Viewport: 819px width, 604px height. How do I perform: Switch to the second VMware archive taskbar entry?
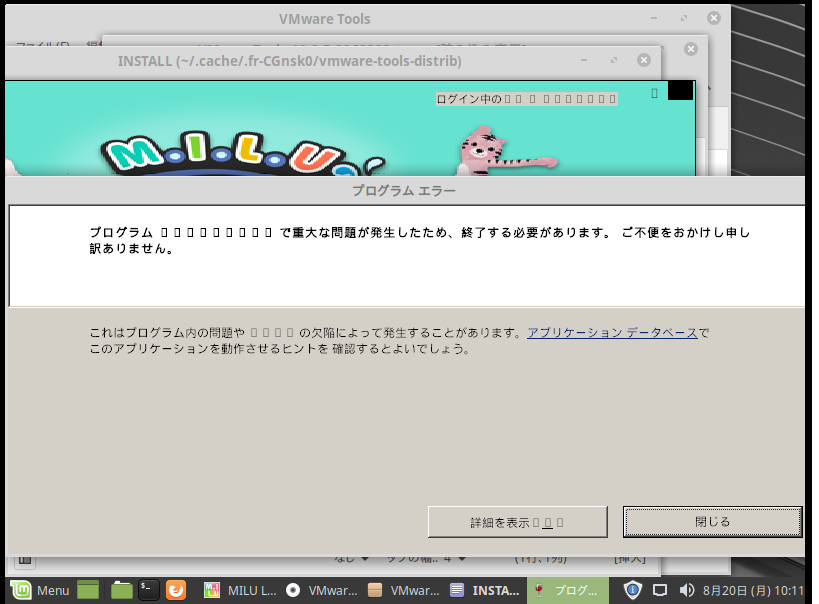(403, 590)
